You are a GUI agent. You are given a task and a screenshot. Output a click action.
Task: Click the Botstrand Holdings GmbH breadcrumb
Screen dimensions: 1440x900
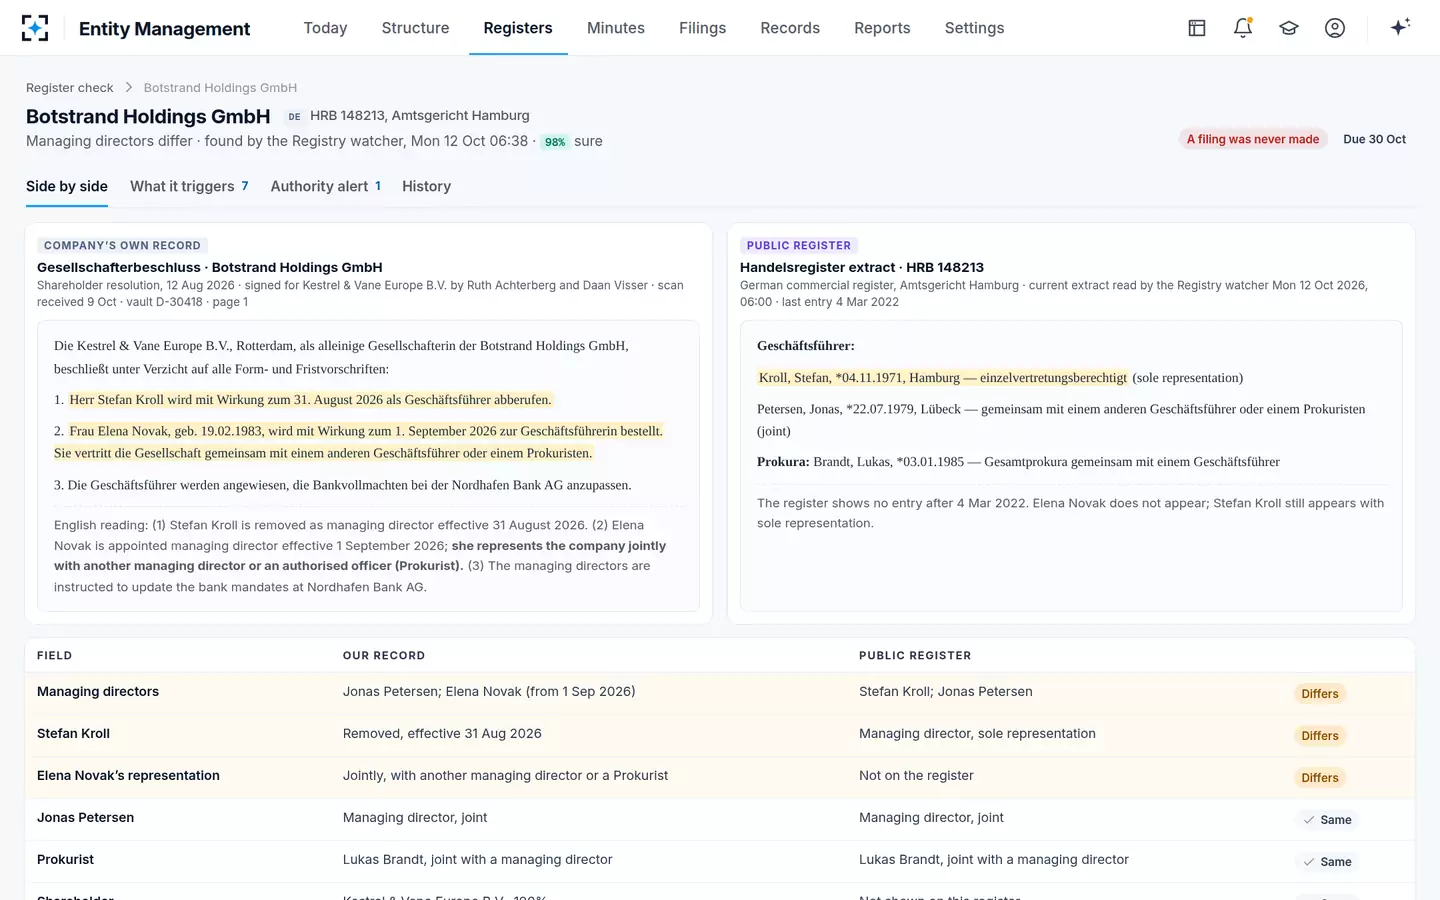(220, 88)
